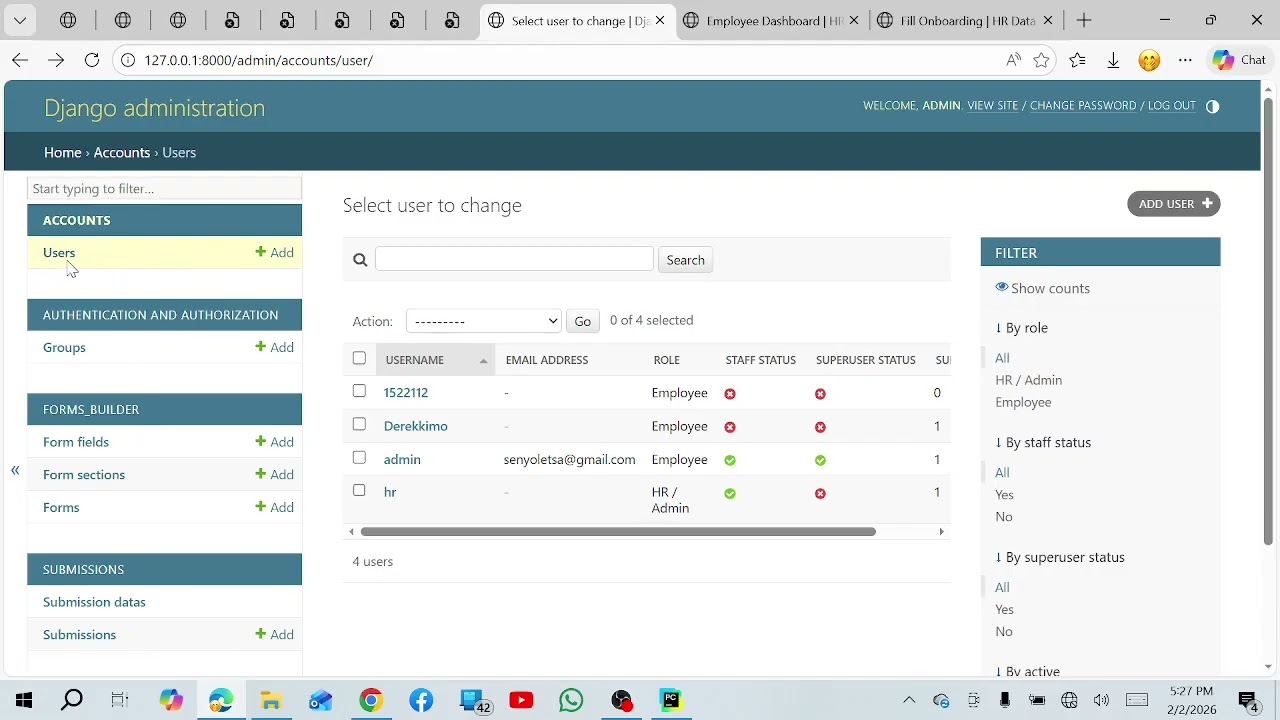Open Windows Start menu

24,701
